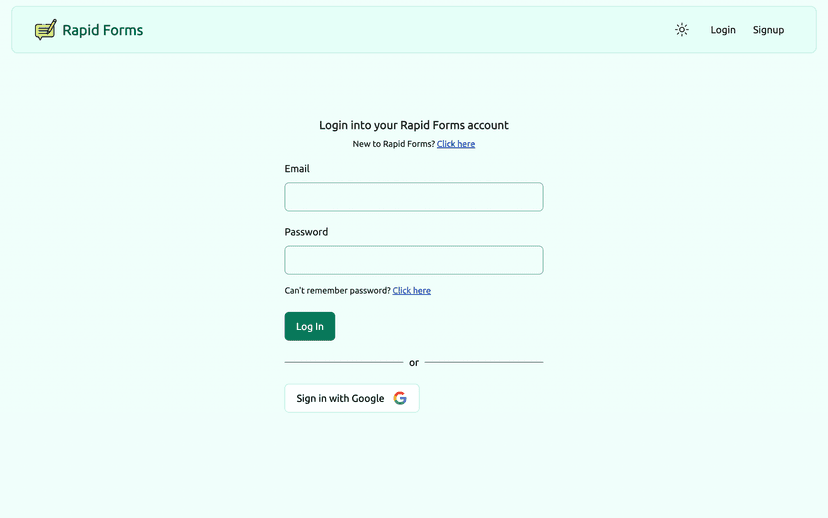Click the forgot password "Click here" link
This screenshot has width=828, height=518.
click(412, 291)
